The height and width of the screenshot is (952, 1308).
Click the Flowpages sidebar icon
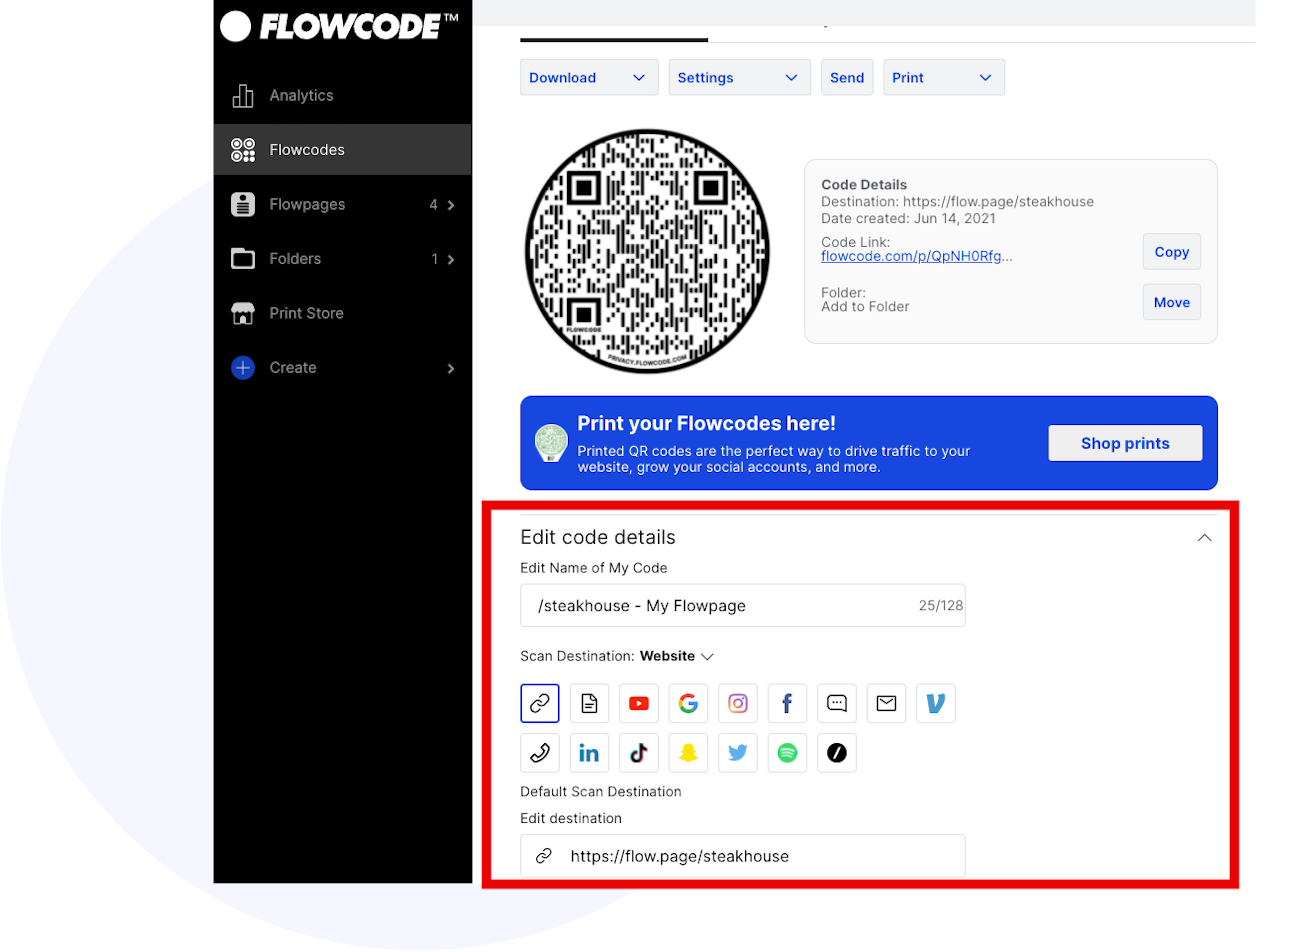pos(243,204)
